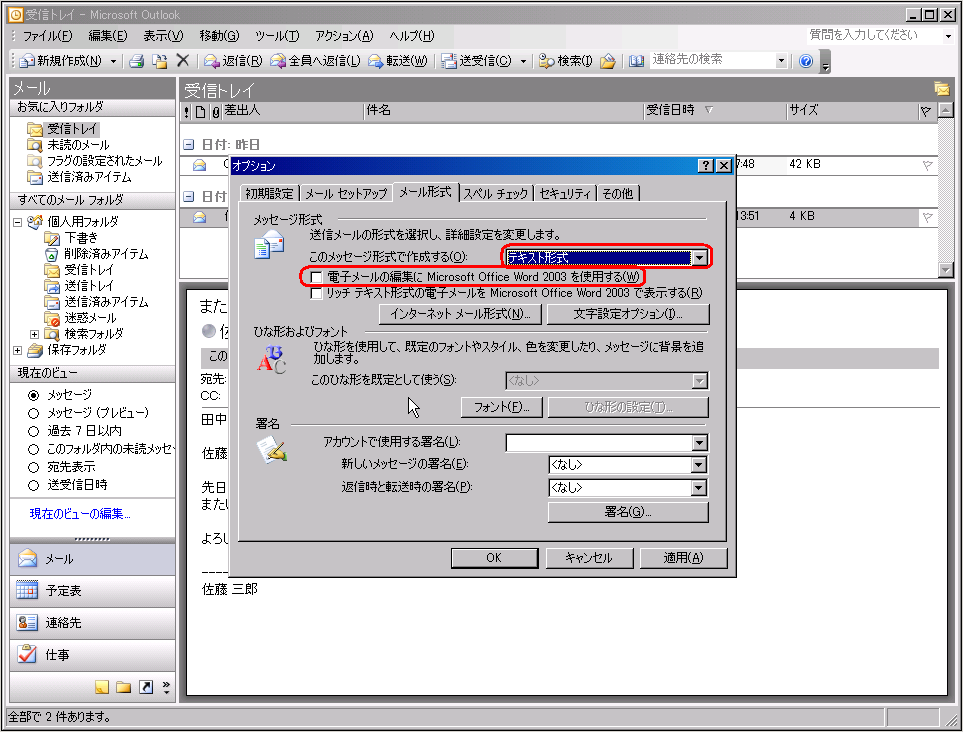Click the Forward (転送) toolbar button
Viewport: 963px width, 732px height.
click(397, 61)
